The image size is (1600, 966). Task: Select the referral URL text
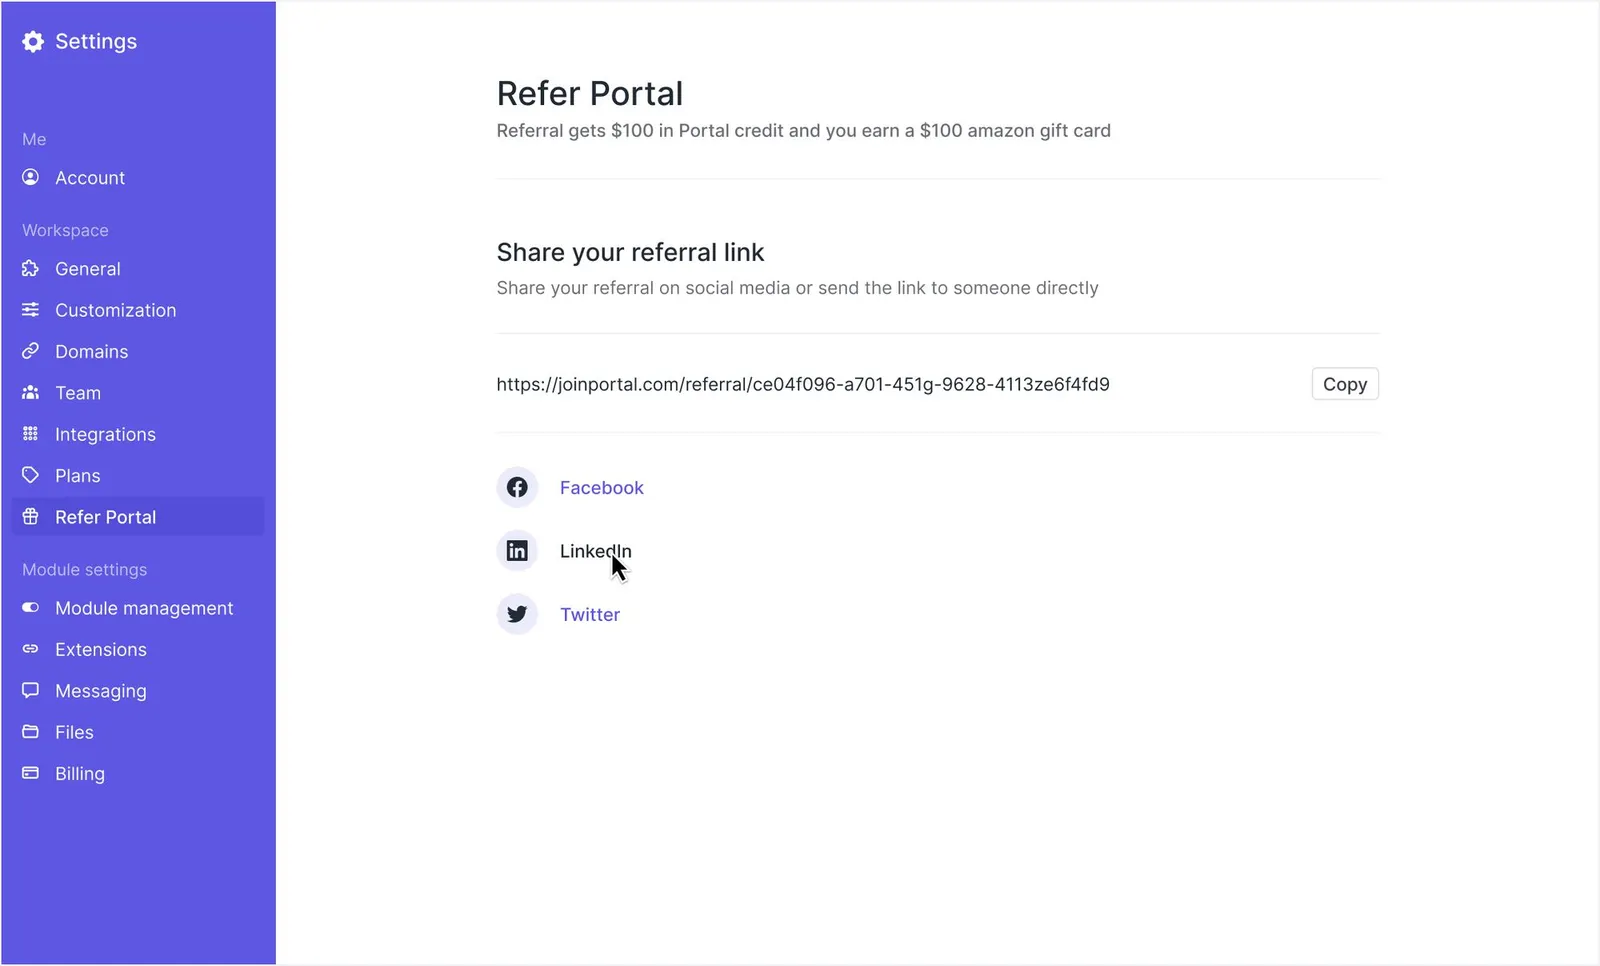(x=803, y=384)
